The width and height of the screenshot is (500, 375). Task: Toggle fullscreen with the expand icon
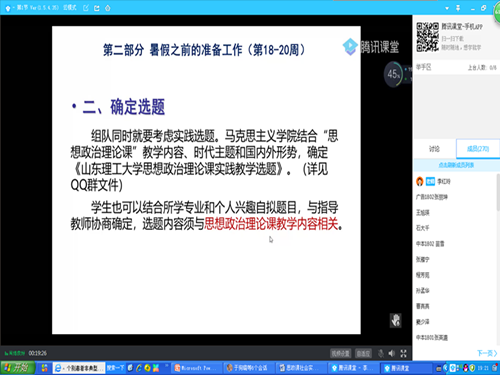403,353
